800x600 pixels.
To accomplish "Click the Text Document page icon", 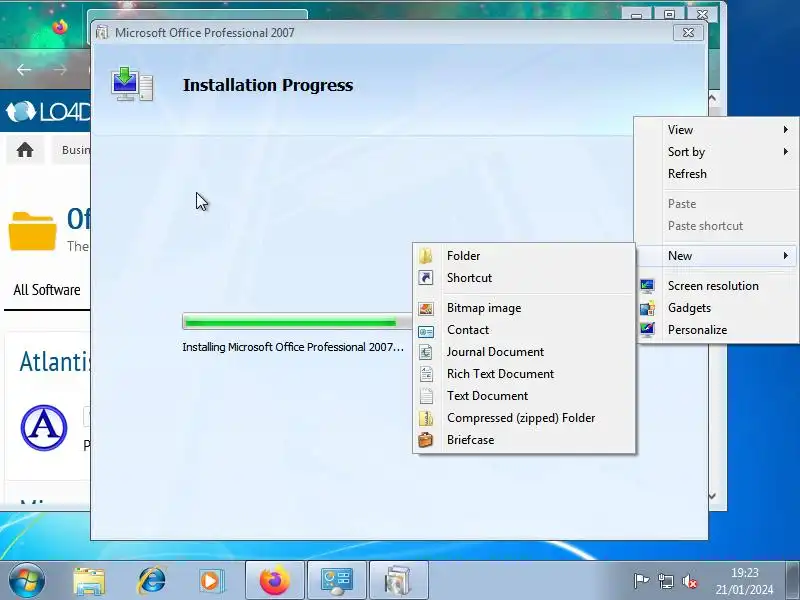I will (426, 395).
